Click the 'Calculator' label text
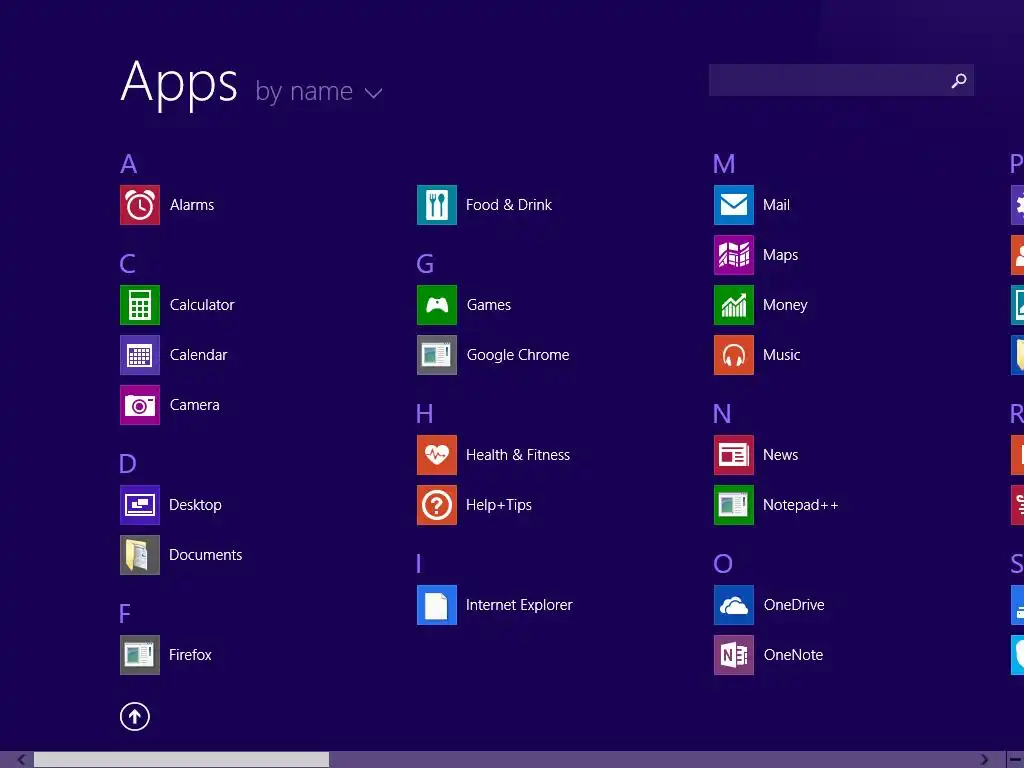This screenshot has height=768, width=1024. click(202, 305)
